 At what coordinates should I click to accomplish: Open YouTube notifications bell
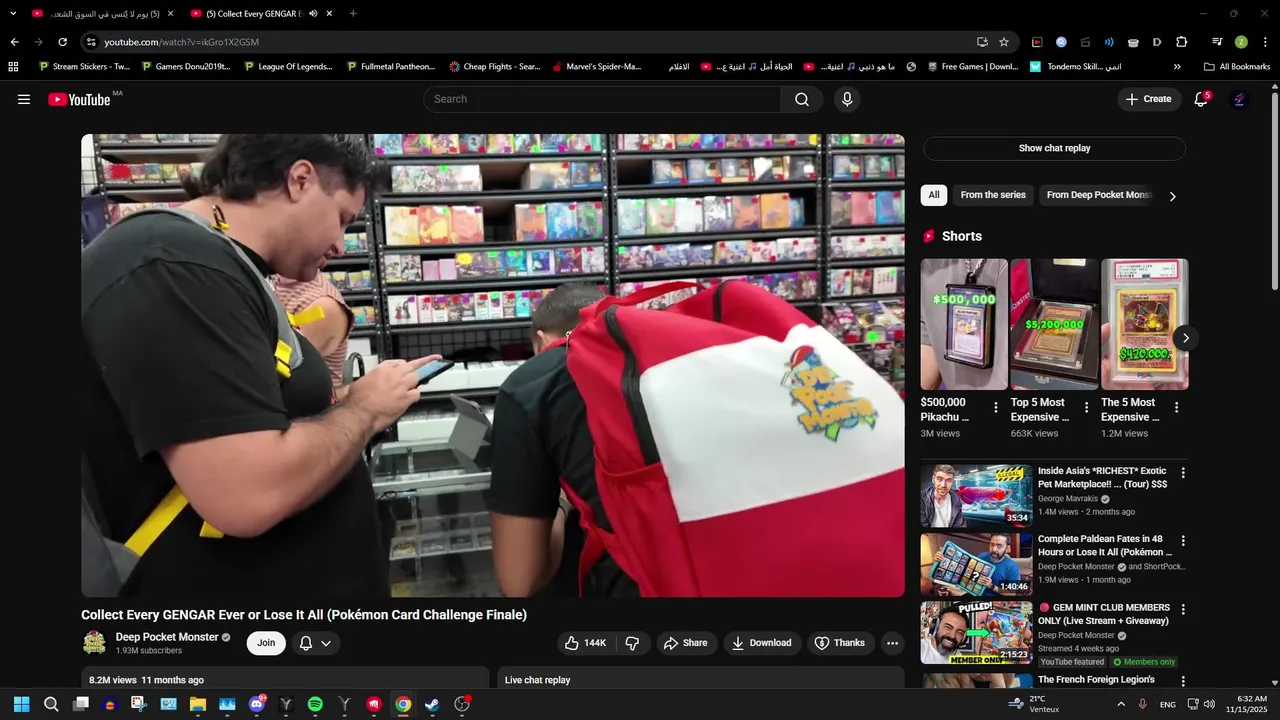pos(1201,99)
